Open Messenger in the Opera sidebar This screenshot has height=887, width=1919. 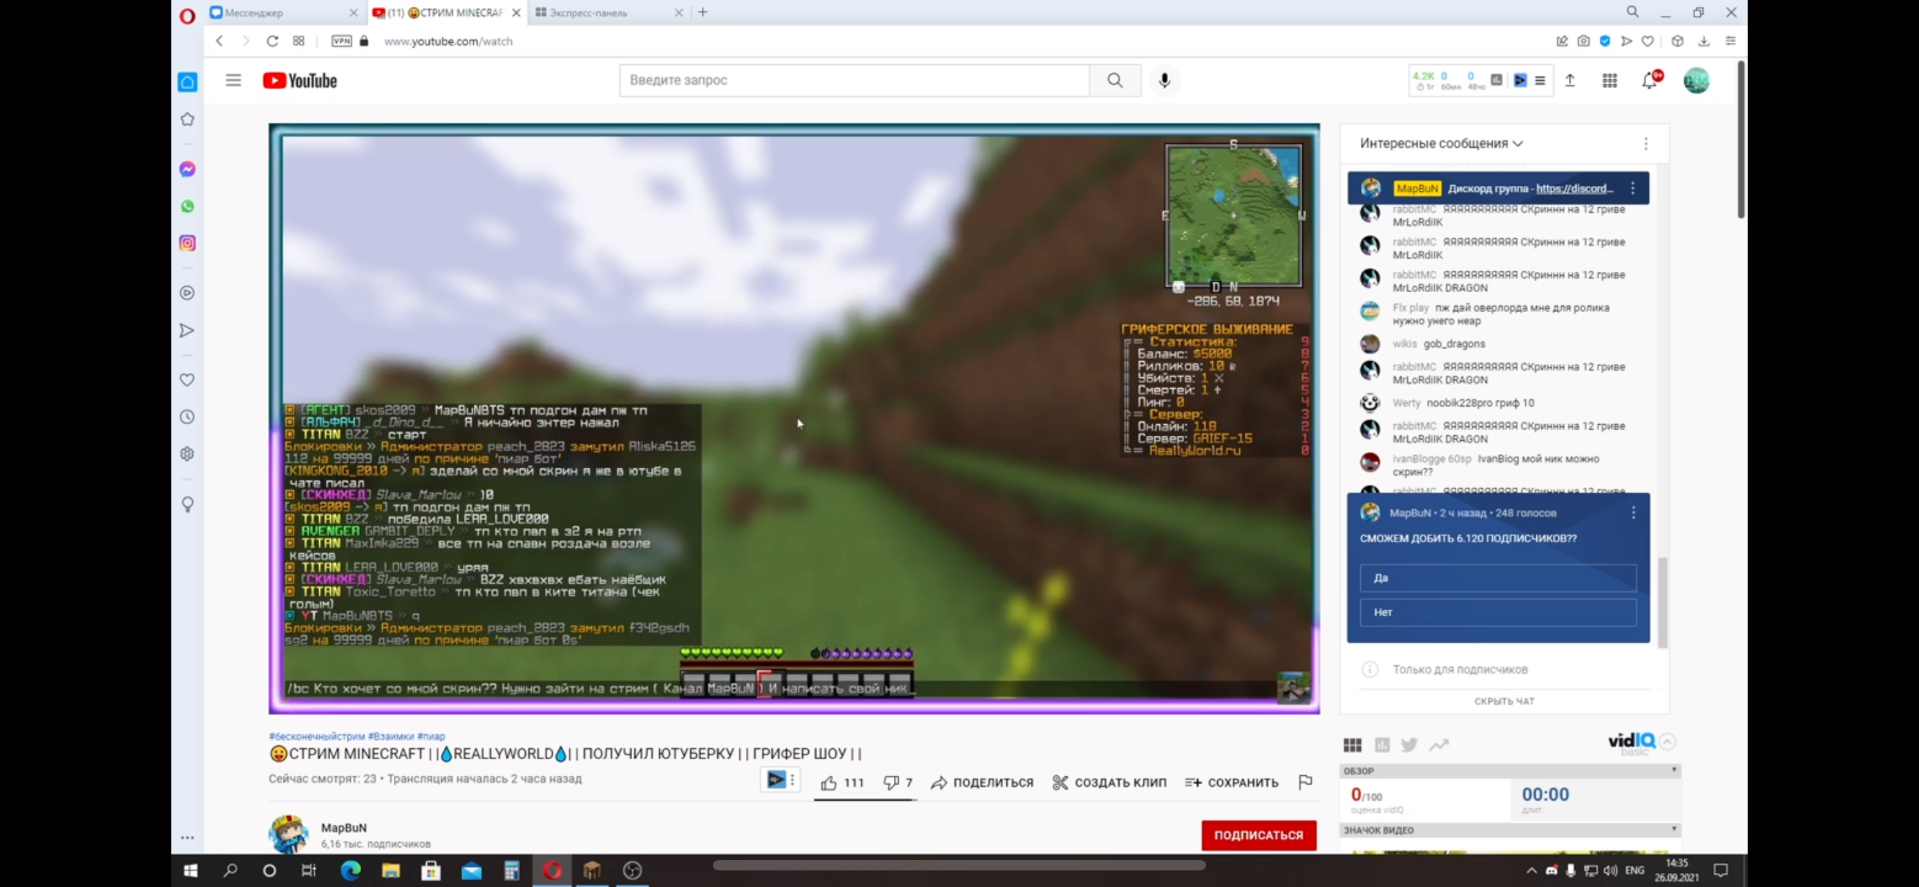187,169
